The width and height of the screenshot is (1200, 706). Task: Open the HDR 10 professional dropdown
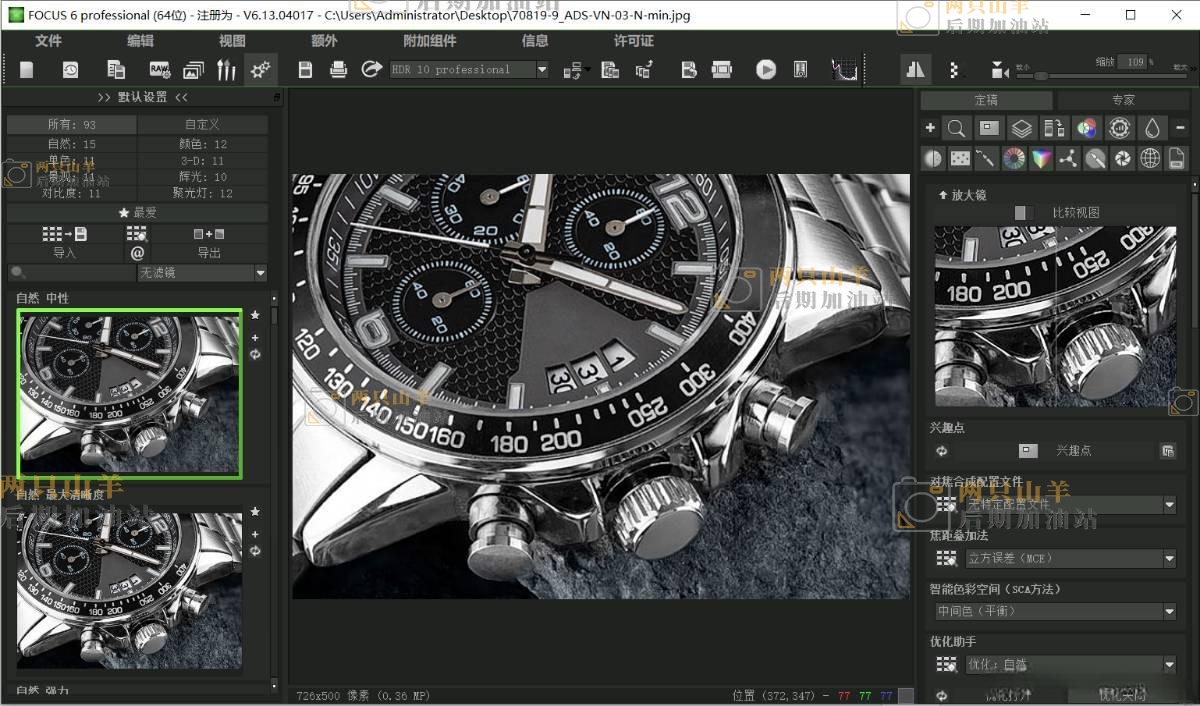tap(542, 70)
